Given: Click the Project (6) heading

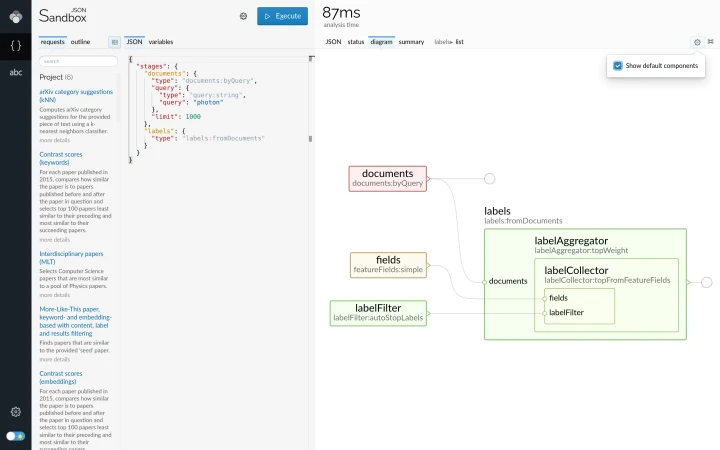Looking at the screenshot, I should [56, 77].
